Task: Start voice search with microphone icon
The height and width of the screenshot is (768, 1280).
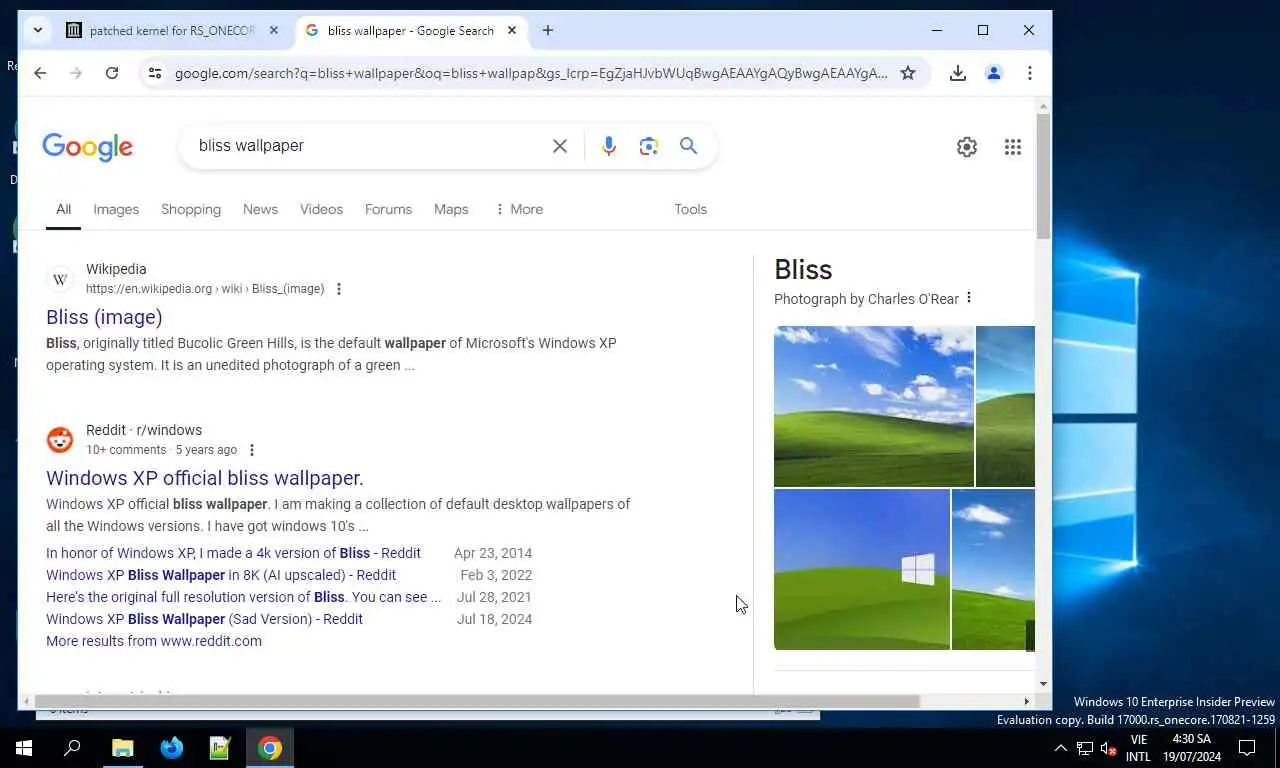Action: pos(609,146)
